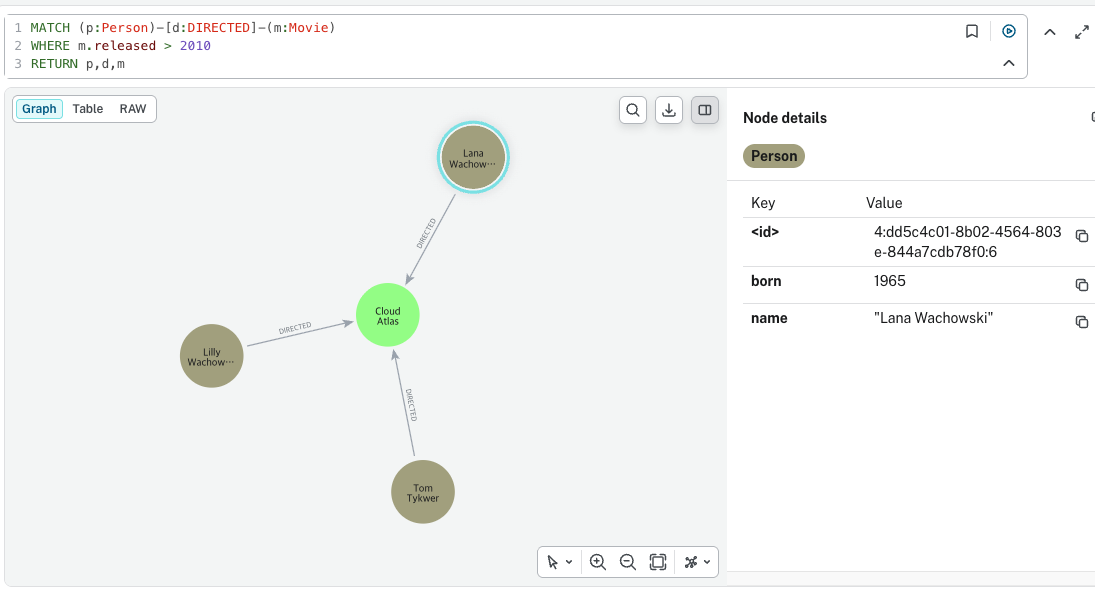Screen dimensions: 1095x591
Task: Switch to the RAW view tab
Action: (133, 109)
